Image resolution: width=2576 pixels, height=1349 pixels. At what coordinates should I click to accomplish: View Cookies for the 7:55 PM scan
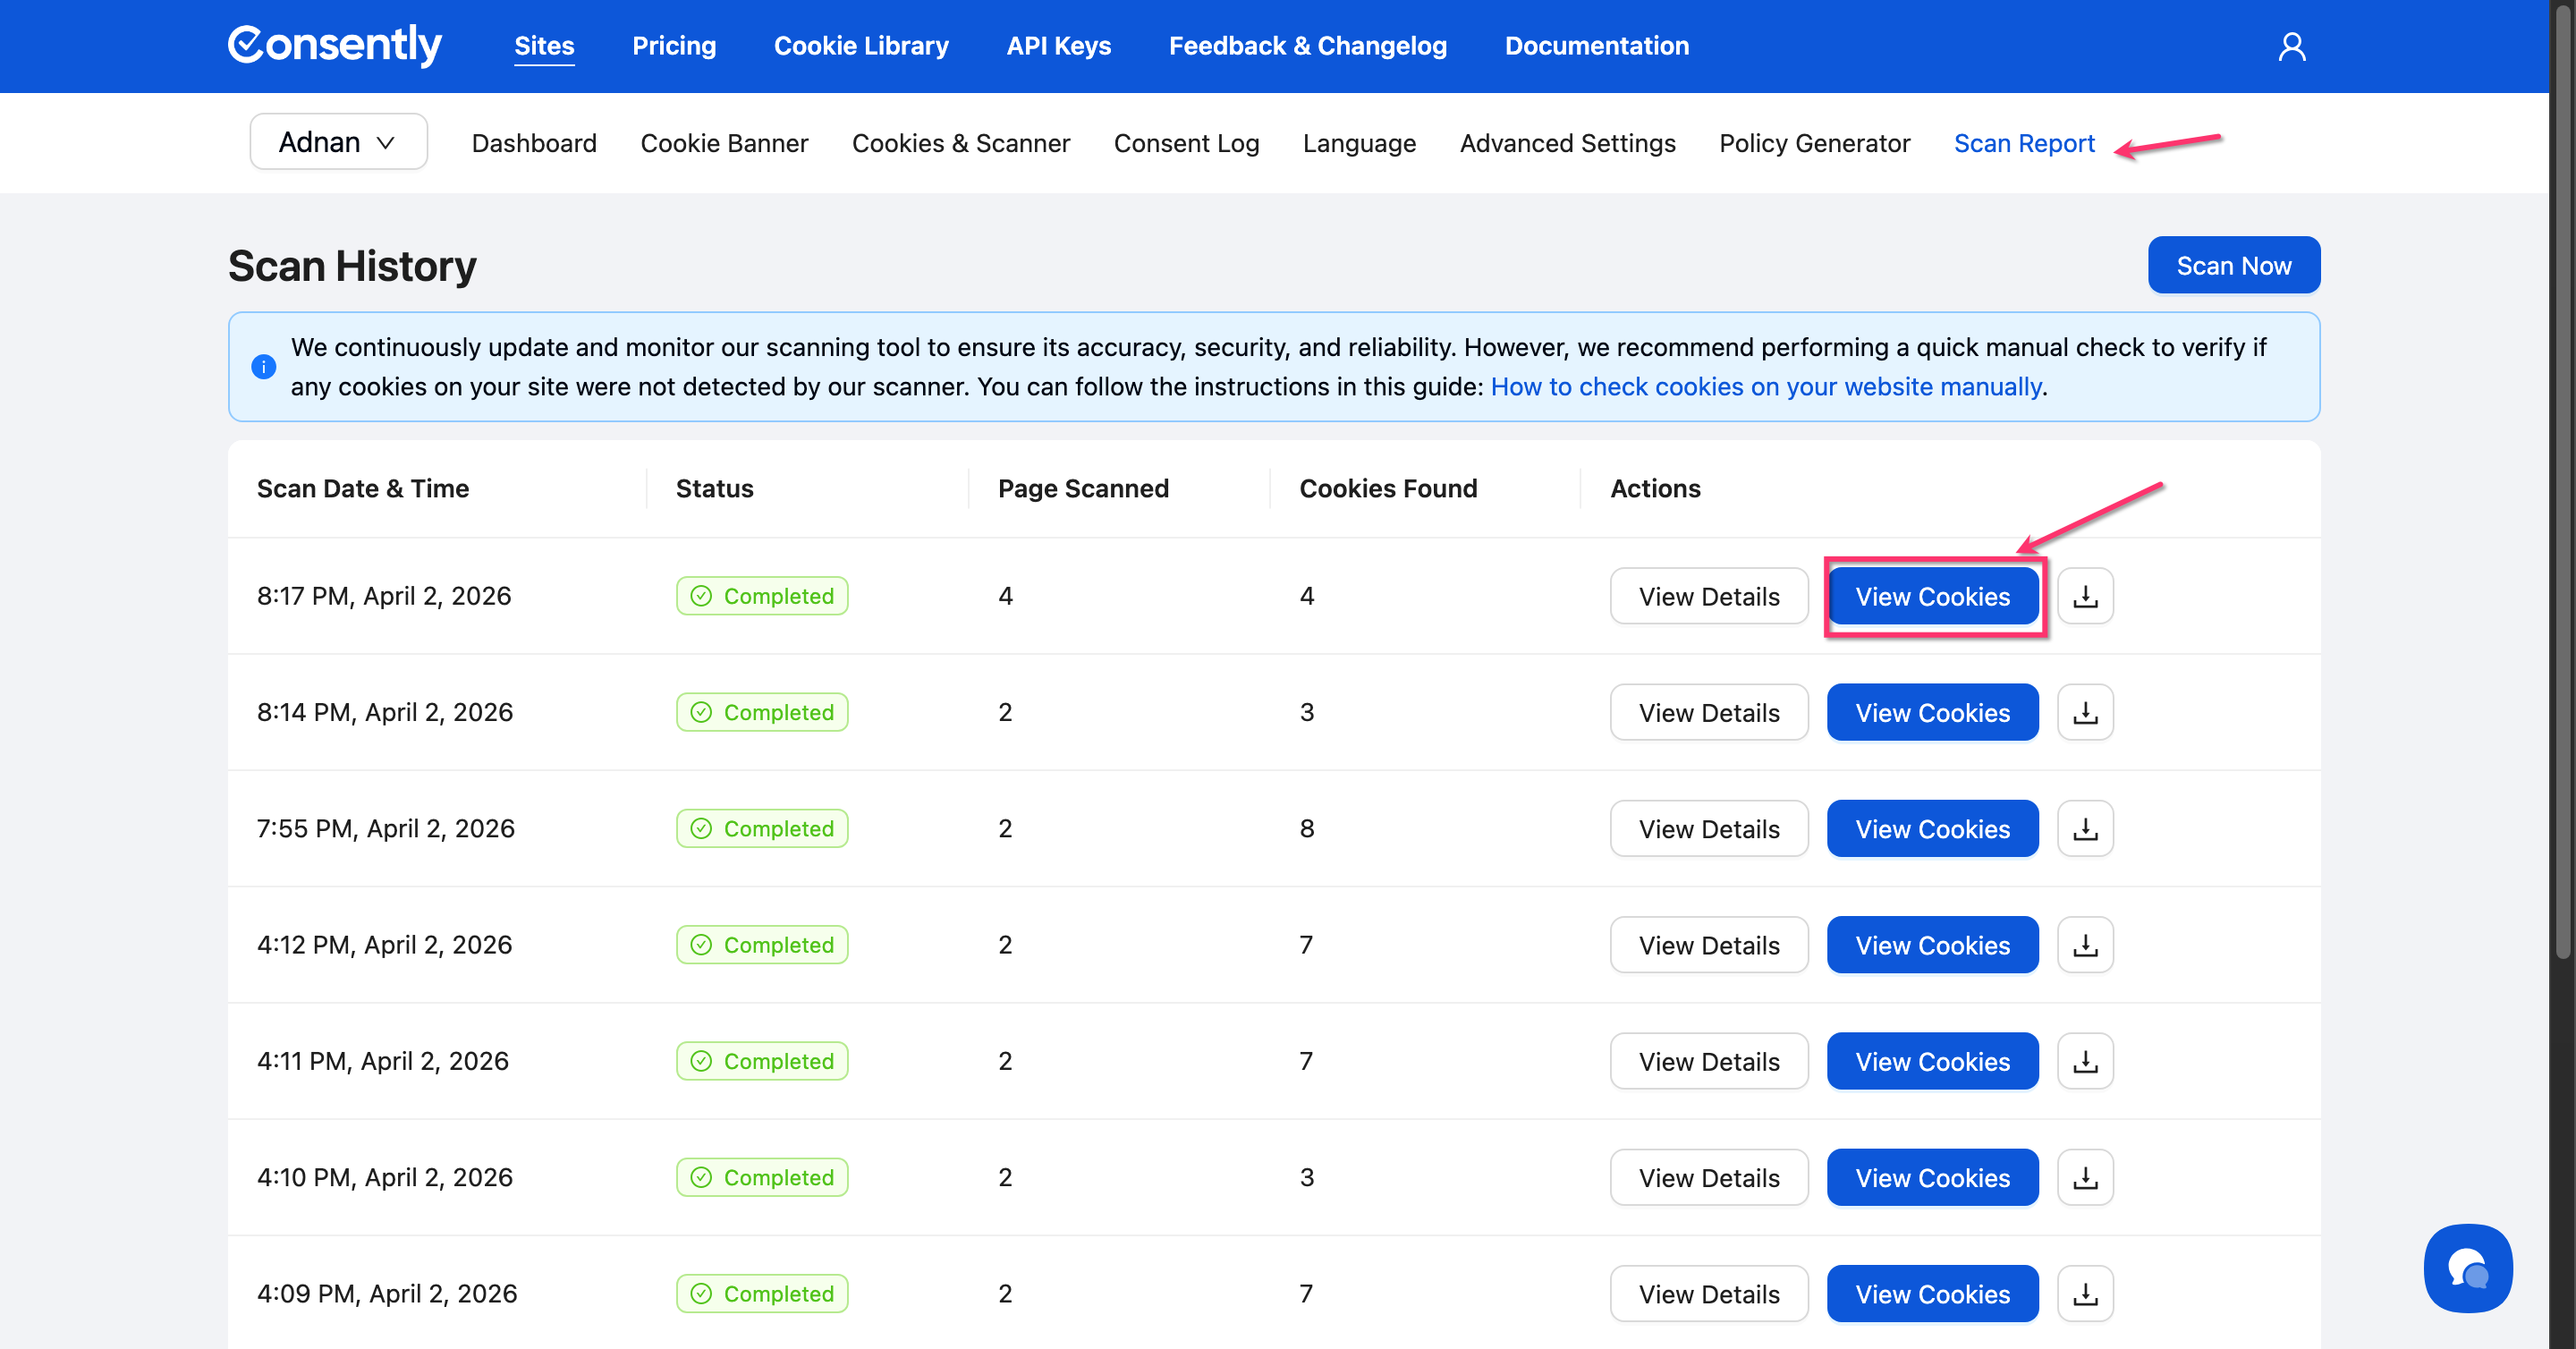[1932, 828]
